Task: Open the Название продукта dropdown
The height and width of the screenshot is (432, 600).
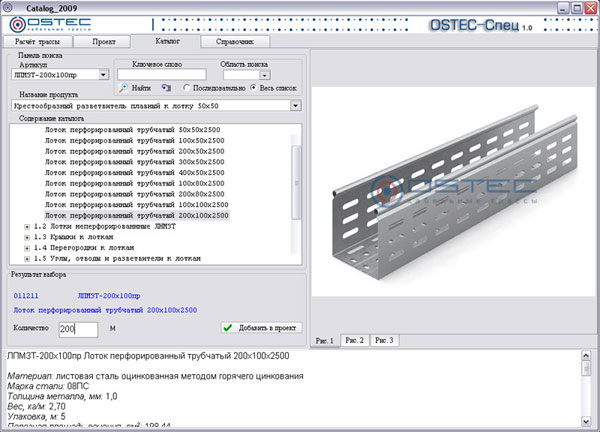Action: (x=296, y=104)
